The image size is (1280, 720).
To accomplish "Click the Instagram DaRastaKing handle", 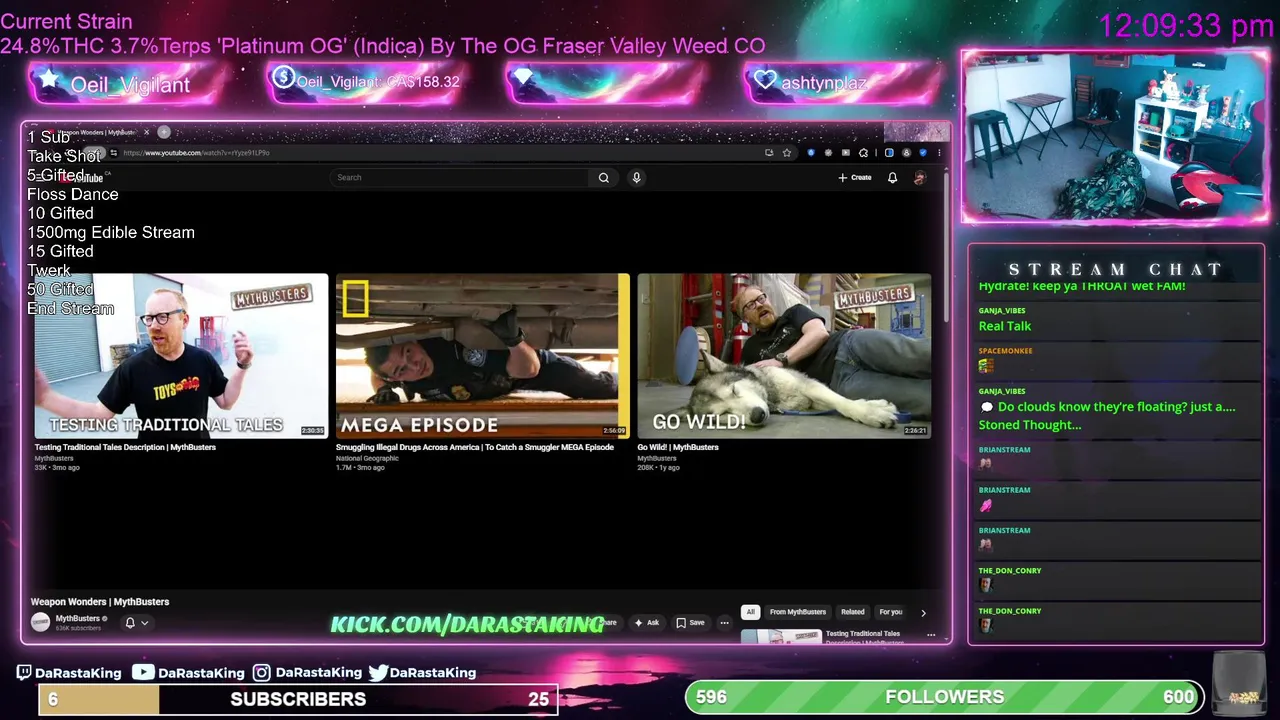I will tap(307, 673).
